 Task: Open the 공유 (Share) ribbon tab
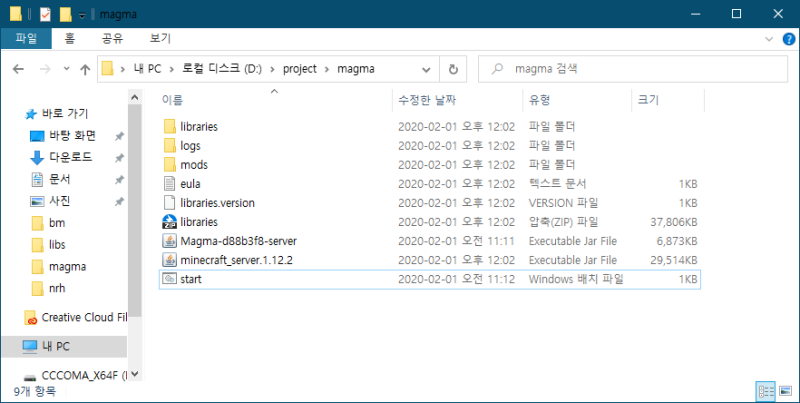(112, 38)
